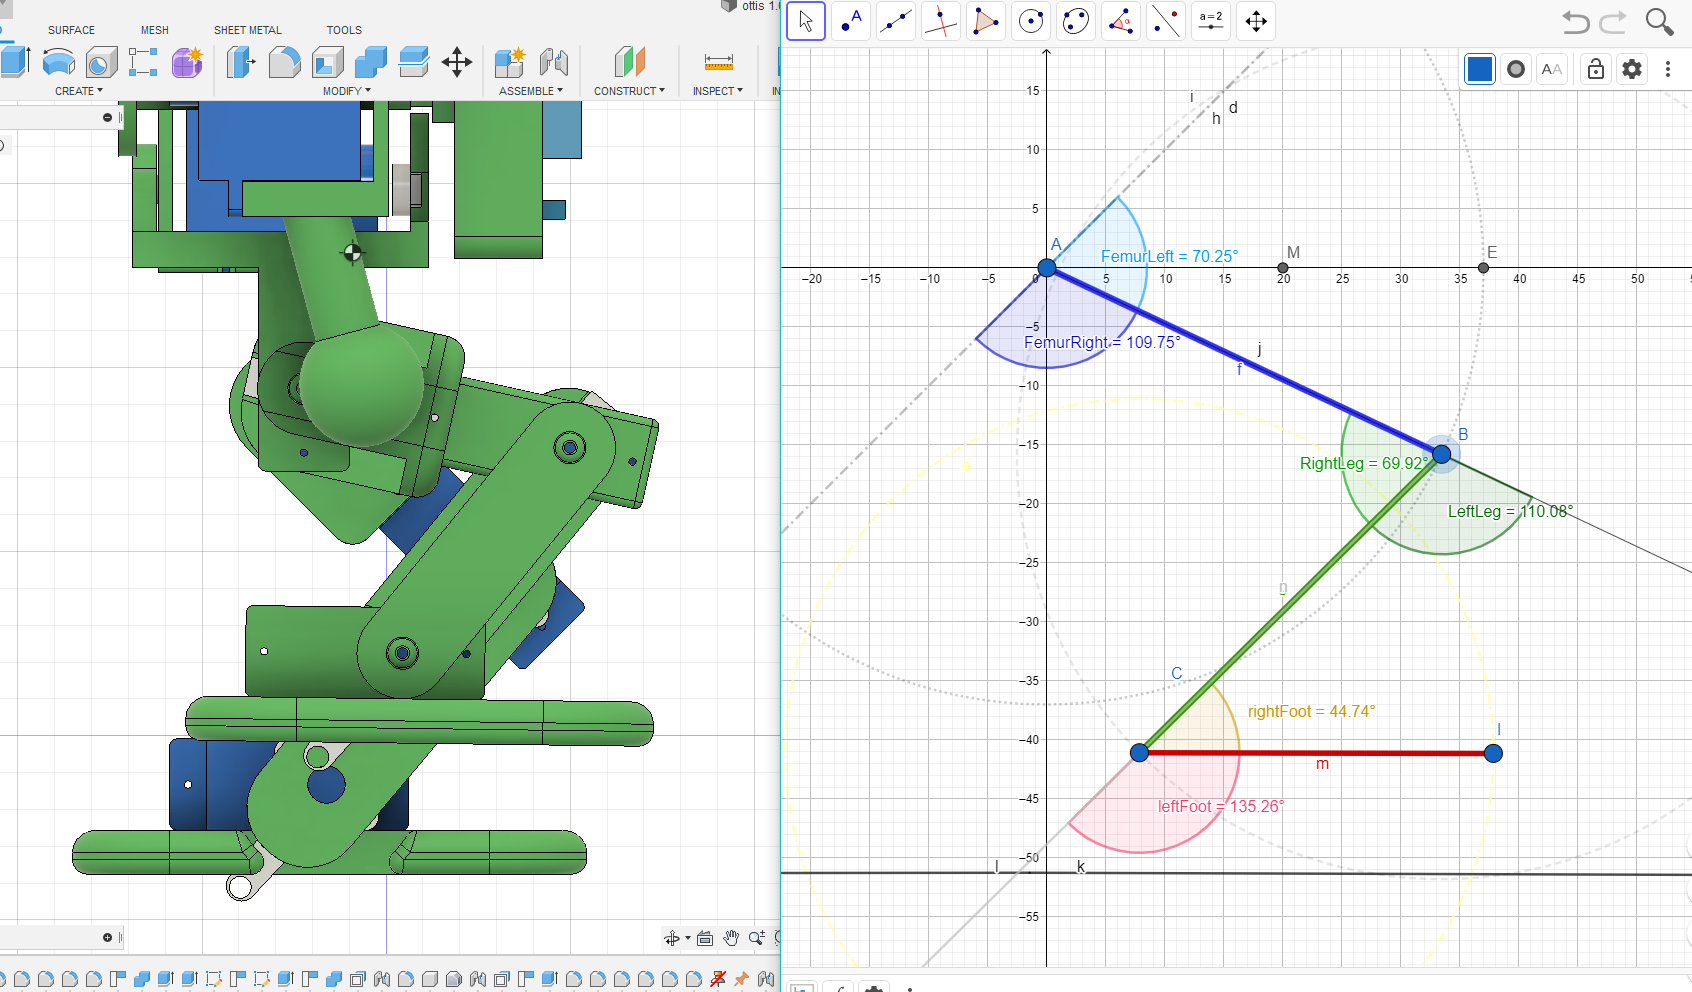Toggle the AA label style option

click(x=1552, y=69)
